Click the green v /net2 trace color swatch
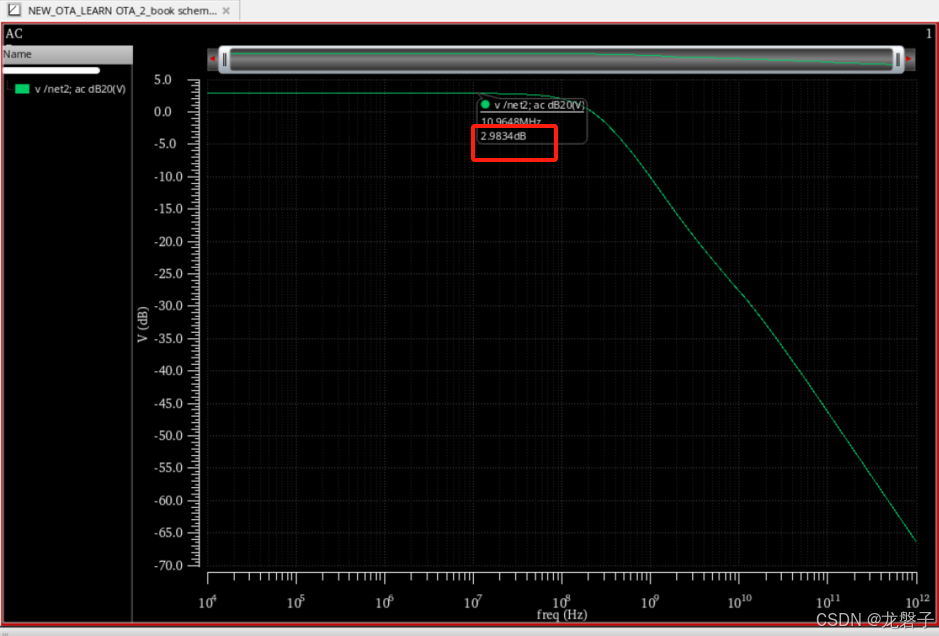939x636 pixels. [22, 89]
